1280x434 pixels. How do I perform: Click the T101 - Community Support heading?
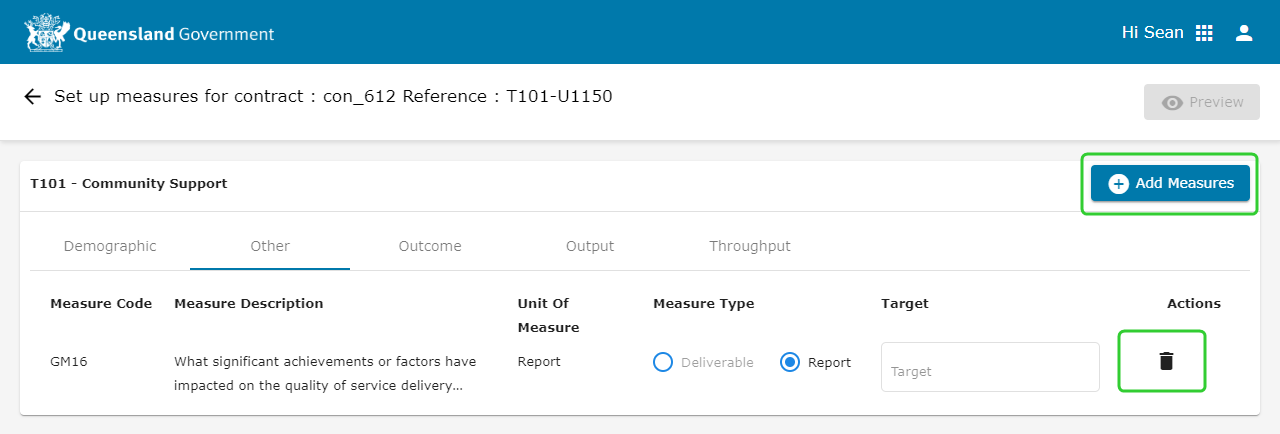coord(129,184)
